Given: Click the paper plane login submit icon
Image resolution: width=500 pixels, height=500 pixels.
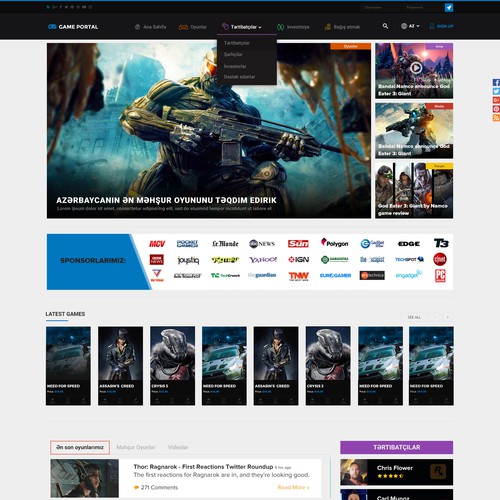Looking at the screenshot, I should (x=449, y=7).
